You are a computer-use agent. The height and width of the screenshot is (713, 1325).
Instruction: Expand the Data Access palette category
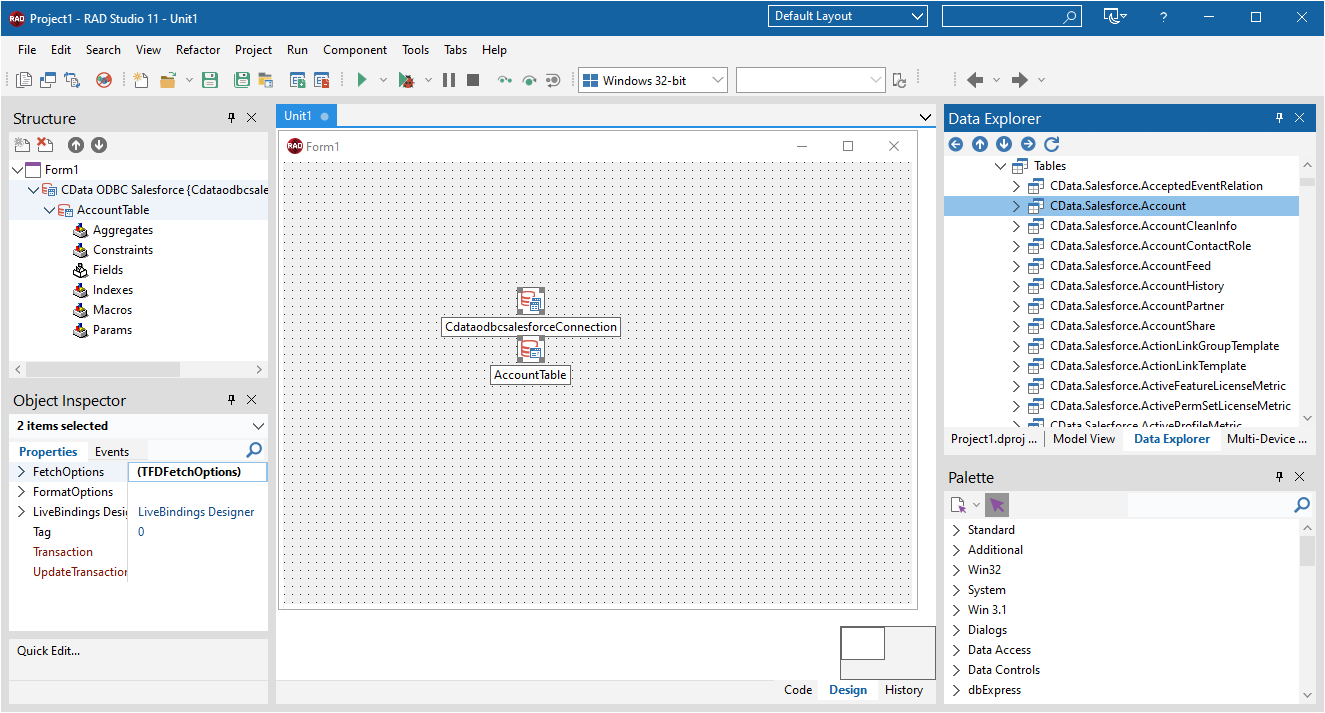(x=956, y=650)
